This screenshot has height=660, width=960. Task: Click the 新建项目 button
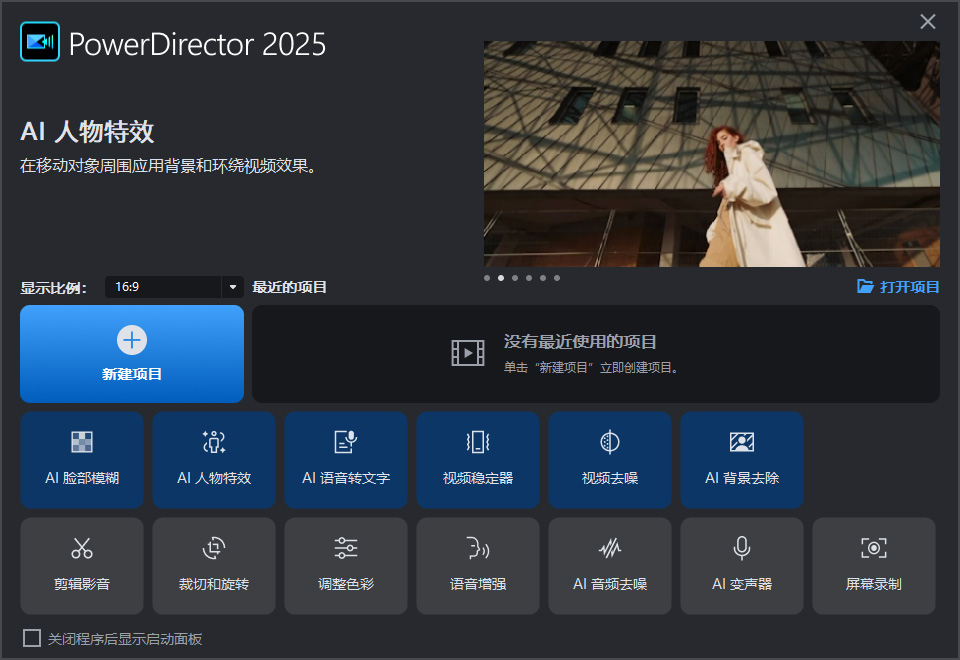tap(131, 354)
